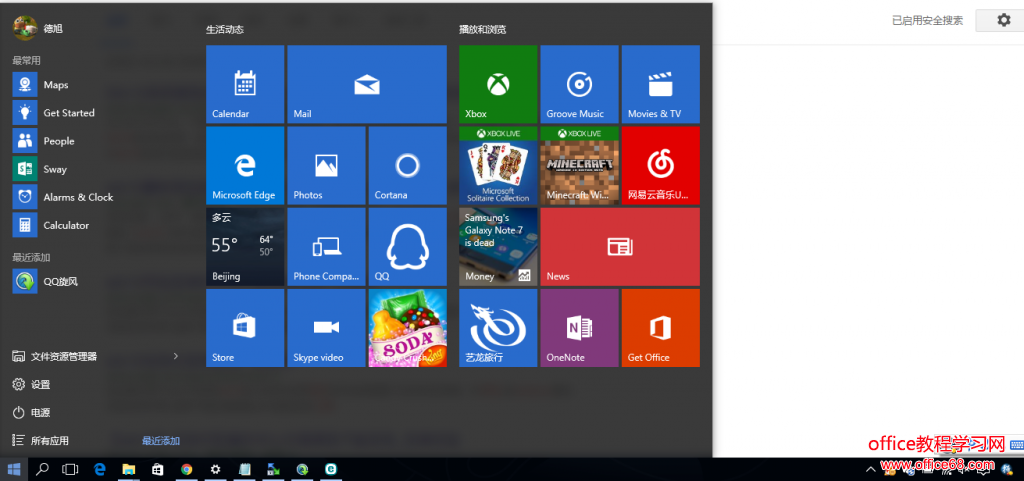Viewport: 1024px width, 481px height.
Task: Open Task View on the taskbar
Action: pyautogui.click(x=70, y=469)
